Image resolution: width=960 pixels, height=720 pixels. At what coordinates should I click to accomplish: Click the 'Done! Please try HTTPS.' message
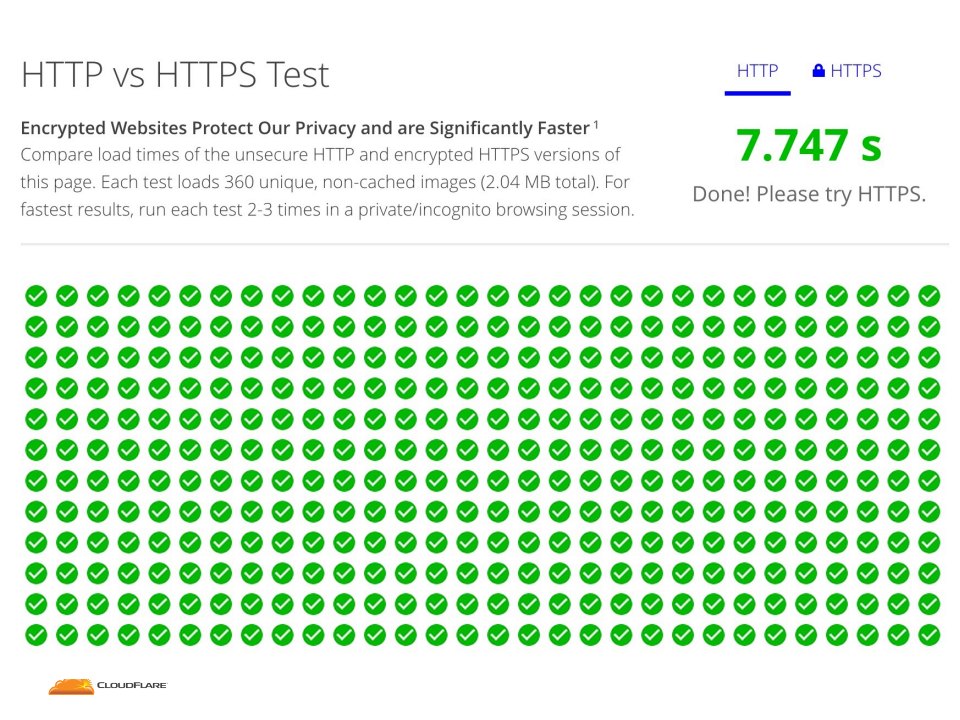point(808,194)
